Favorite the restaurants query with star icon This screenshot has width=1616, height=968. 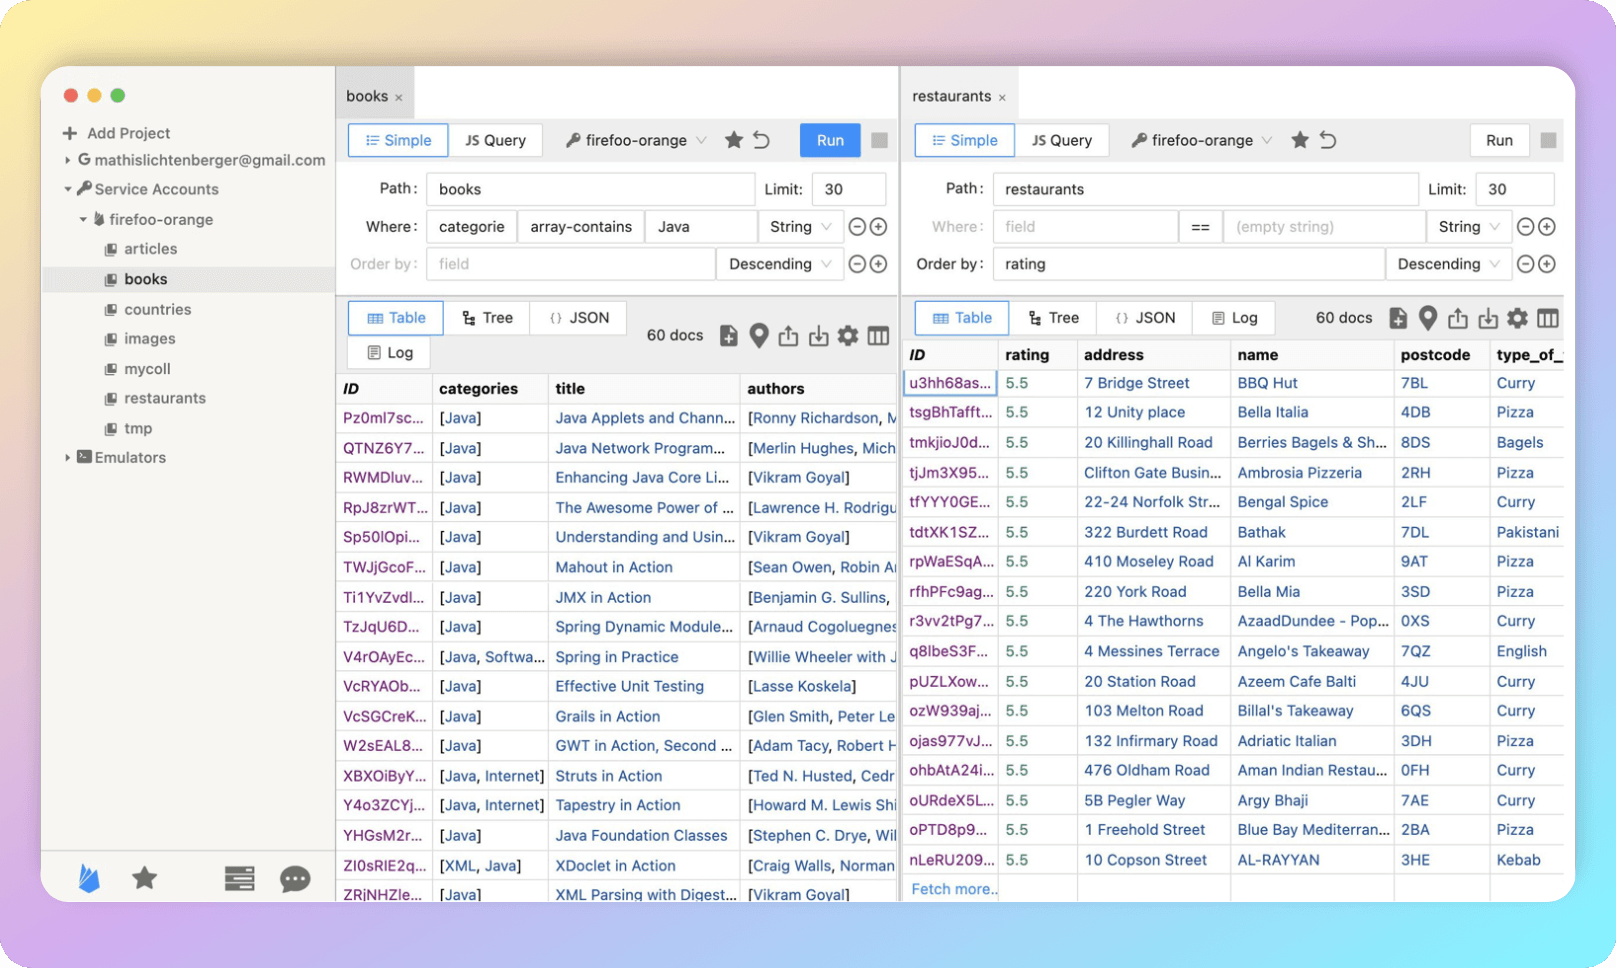point(1300,140)
